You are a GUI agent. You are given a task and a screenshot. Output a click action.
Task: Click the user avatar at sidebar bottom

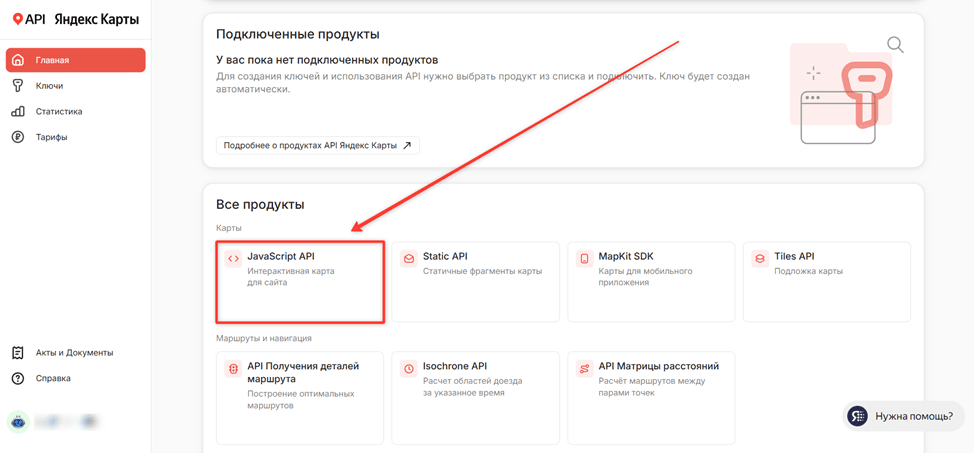(x=18, y=422)
